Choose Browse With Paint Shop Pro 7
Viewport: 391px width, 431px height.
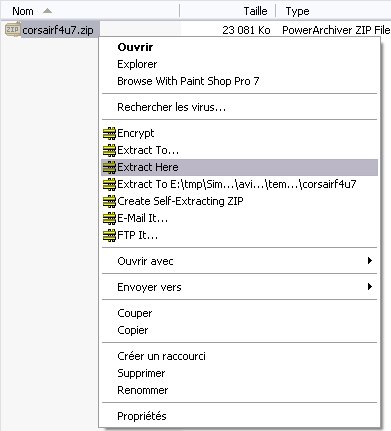coord(240,81)
